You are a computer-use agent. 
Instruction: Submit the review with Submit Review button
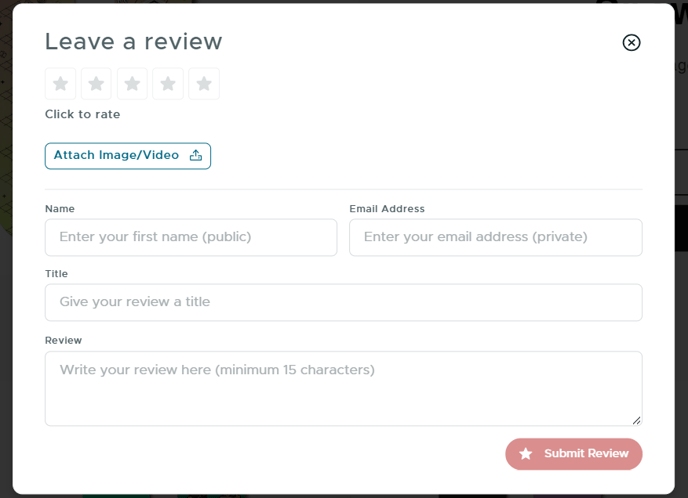point(574,454)
